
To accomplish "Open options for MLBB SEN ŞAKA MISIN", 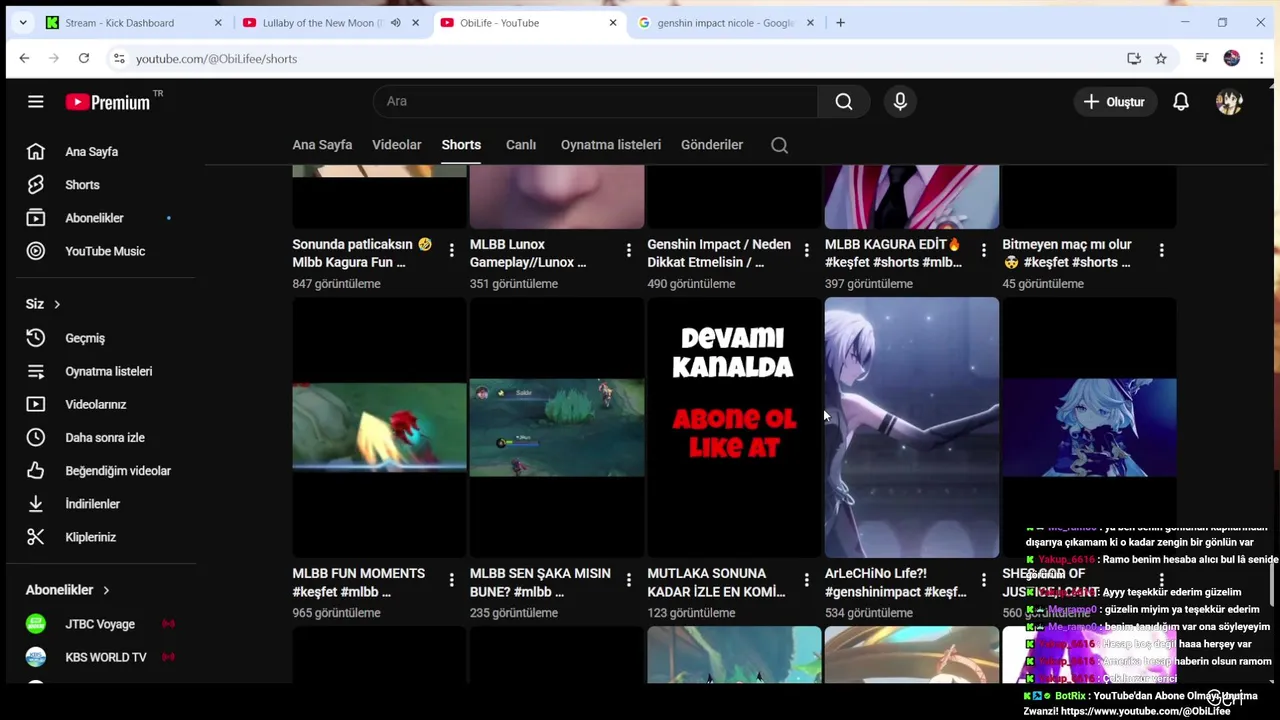I will click(629, 579).
